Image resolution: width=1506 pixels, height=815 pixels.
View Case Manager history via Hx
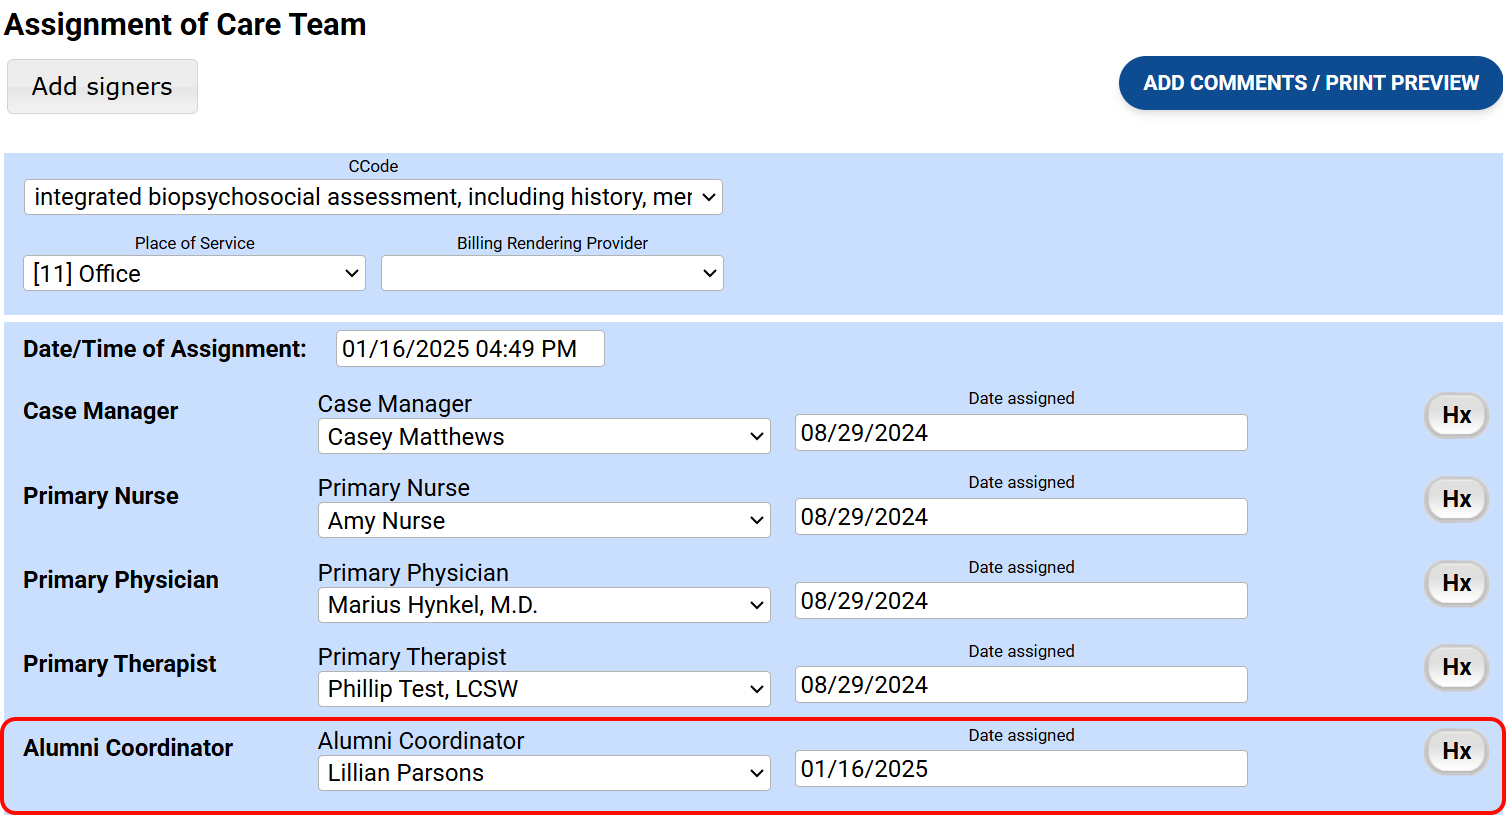(x=1456, y=415)
